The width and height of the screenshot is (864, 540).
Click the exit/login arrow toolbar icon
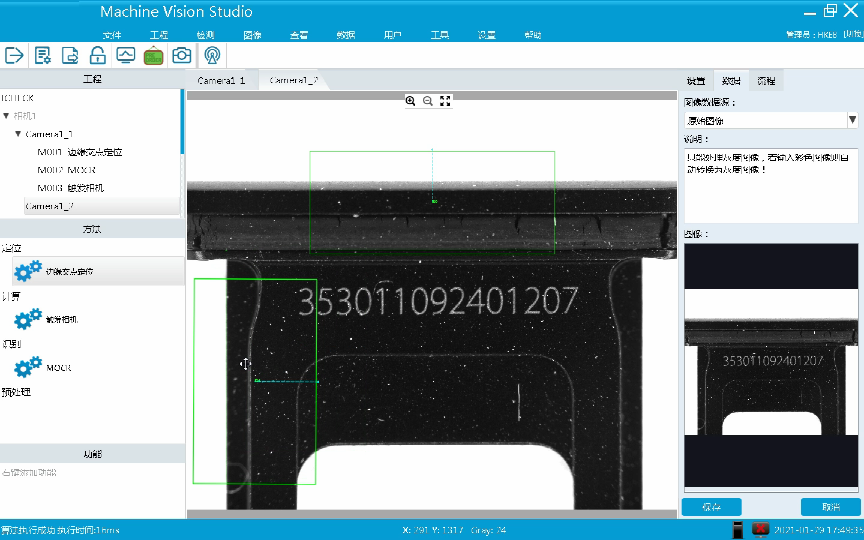coord(15,56)
